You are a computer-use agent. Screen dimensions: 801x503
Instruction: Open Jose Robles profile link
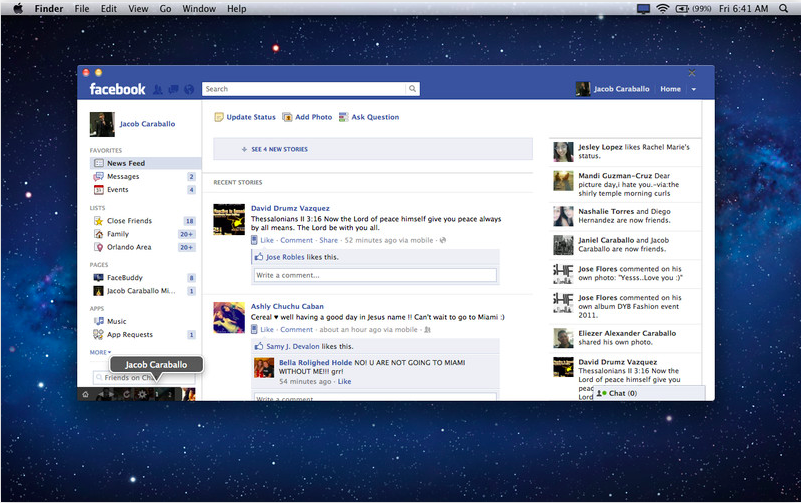tap(285, 257)
